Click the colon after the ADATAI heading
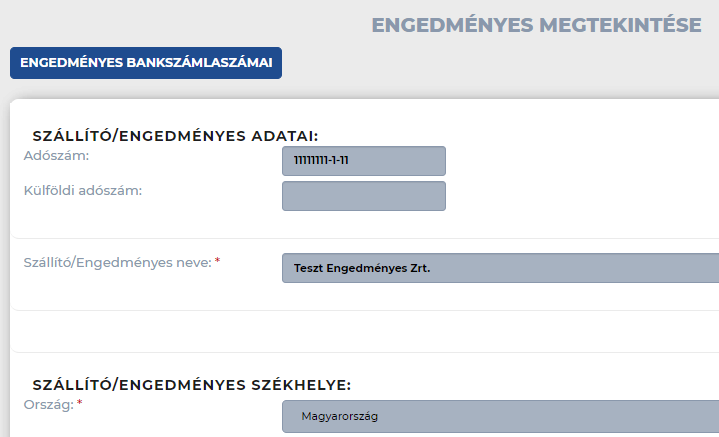Screen dimensions: 719x437 coord(316,137)
